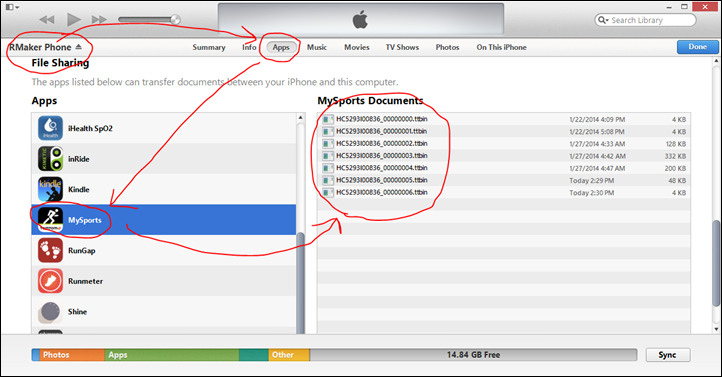
Task: Eject RMaker Phone using the eject icon
Action: [78, 47]
